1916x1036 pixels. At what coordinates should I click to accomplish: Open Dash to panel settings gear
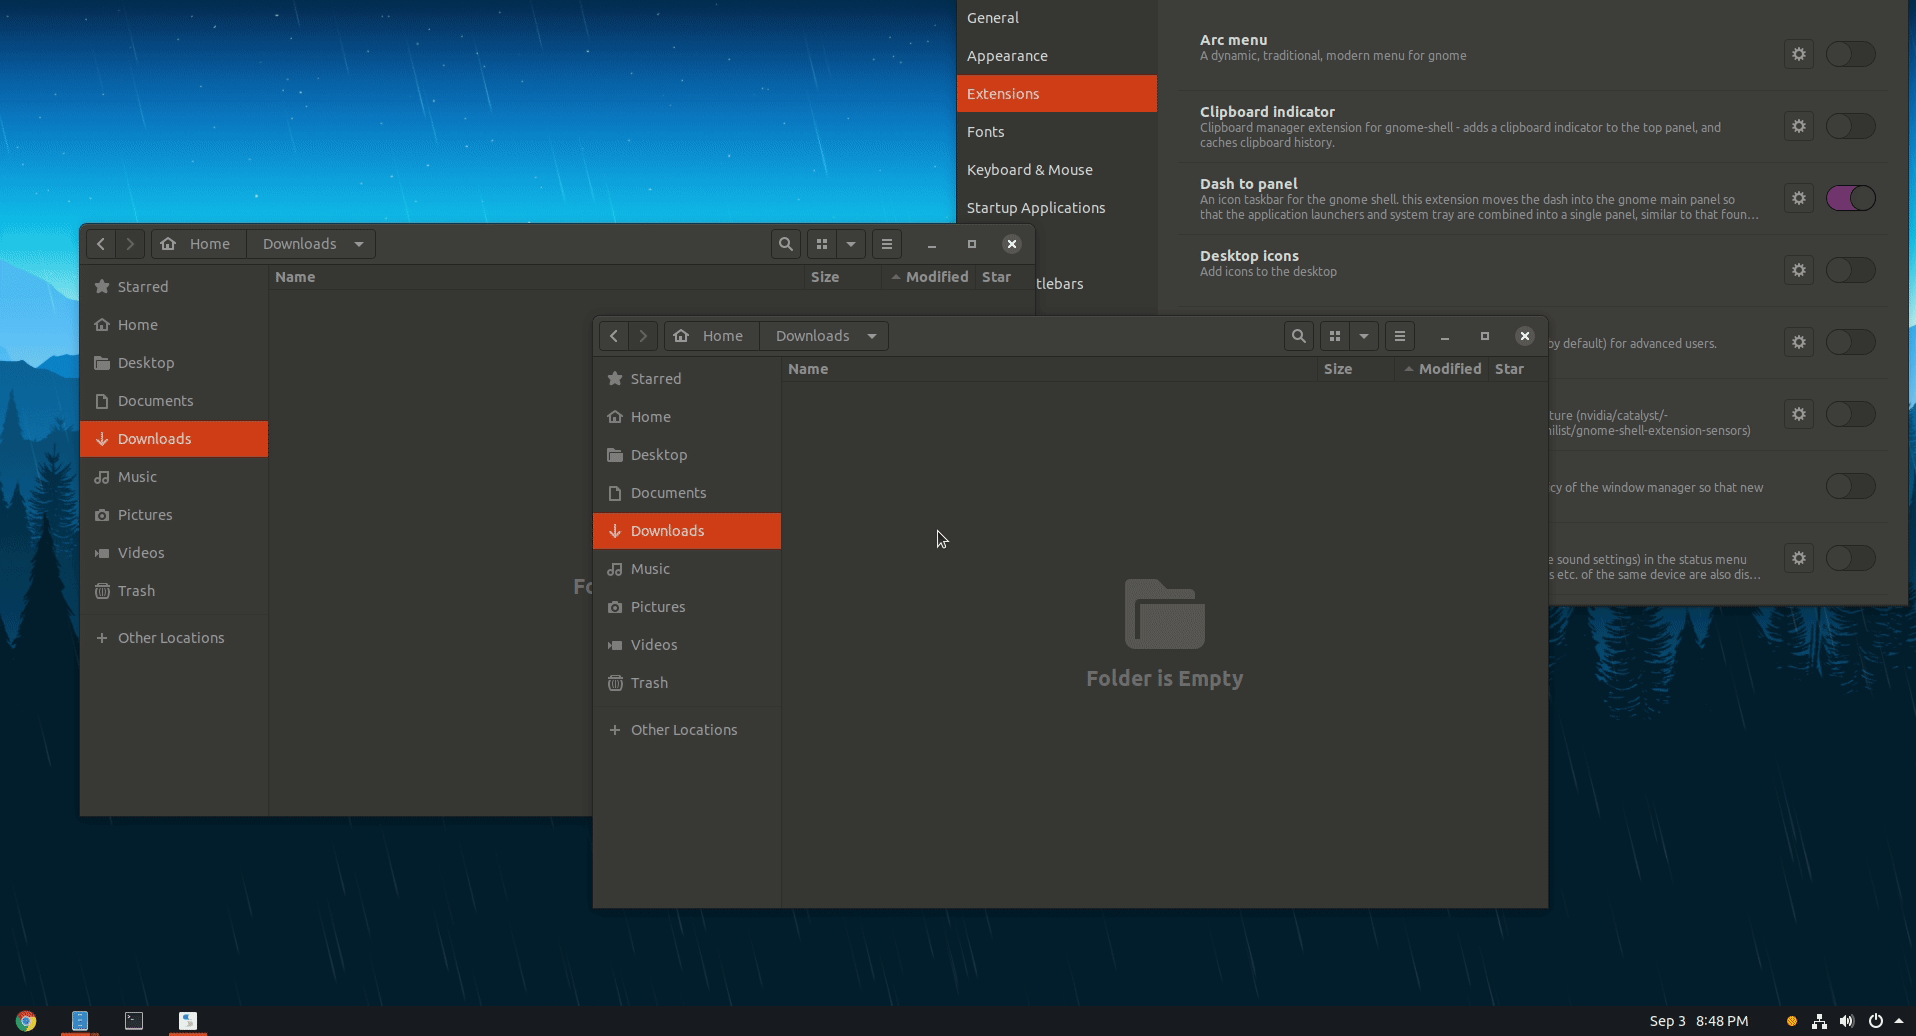[x=1798, y=198]
